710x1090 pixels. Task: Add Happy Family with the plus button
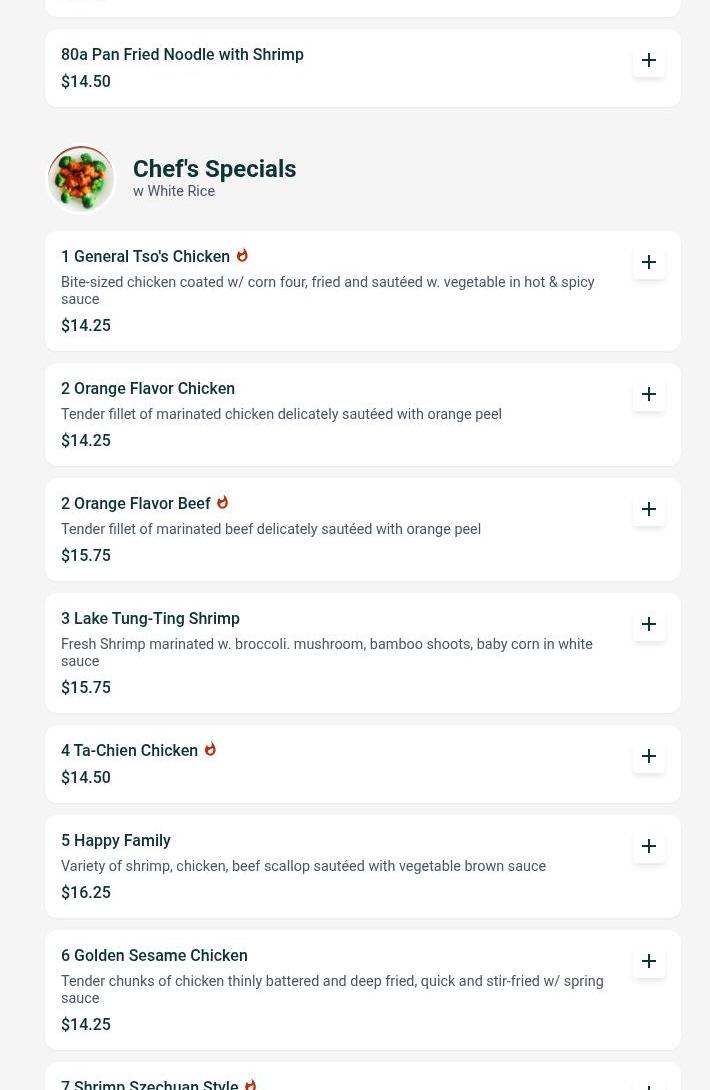coord(648,846)
